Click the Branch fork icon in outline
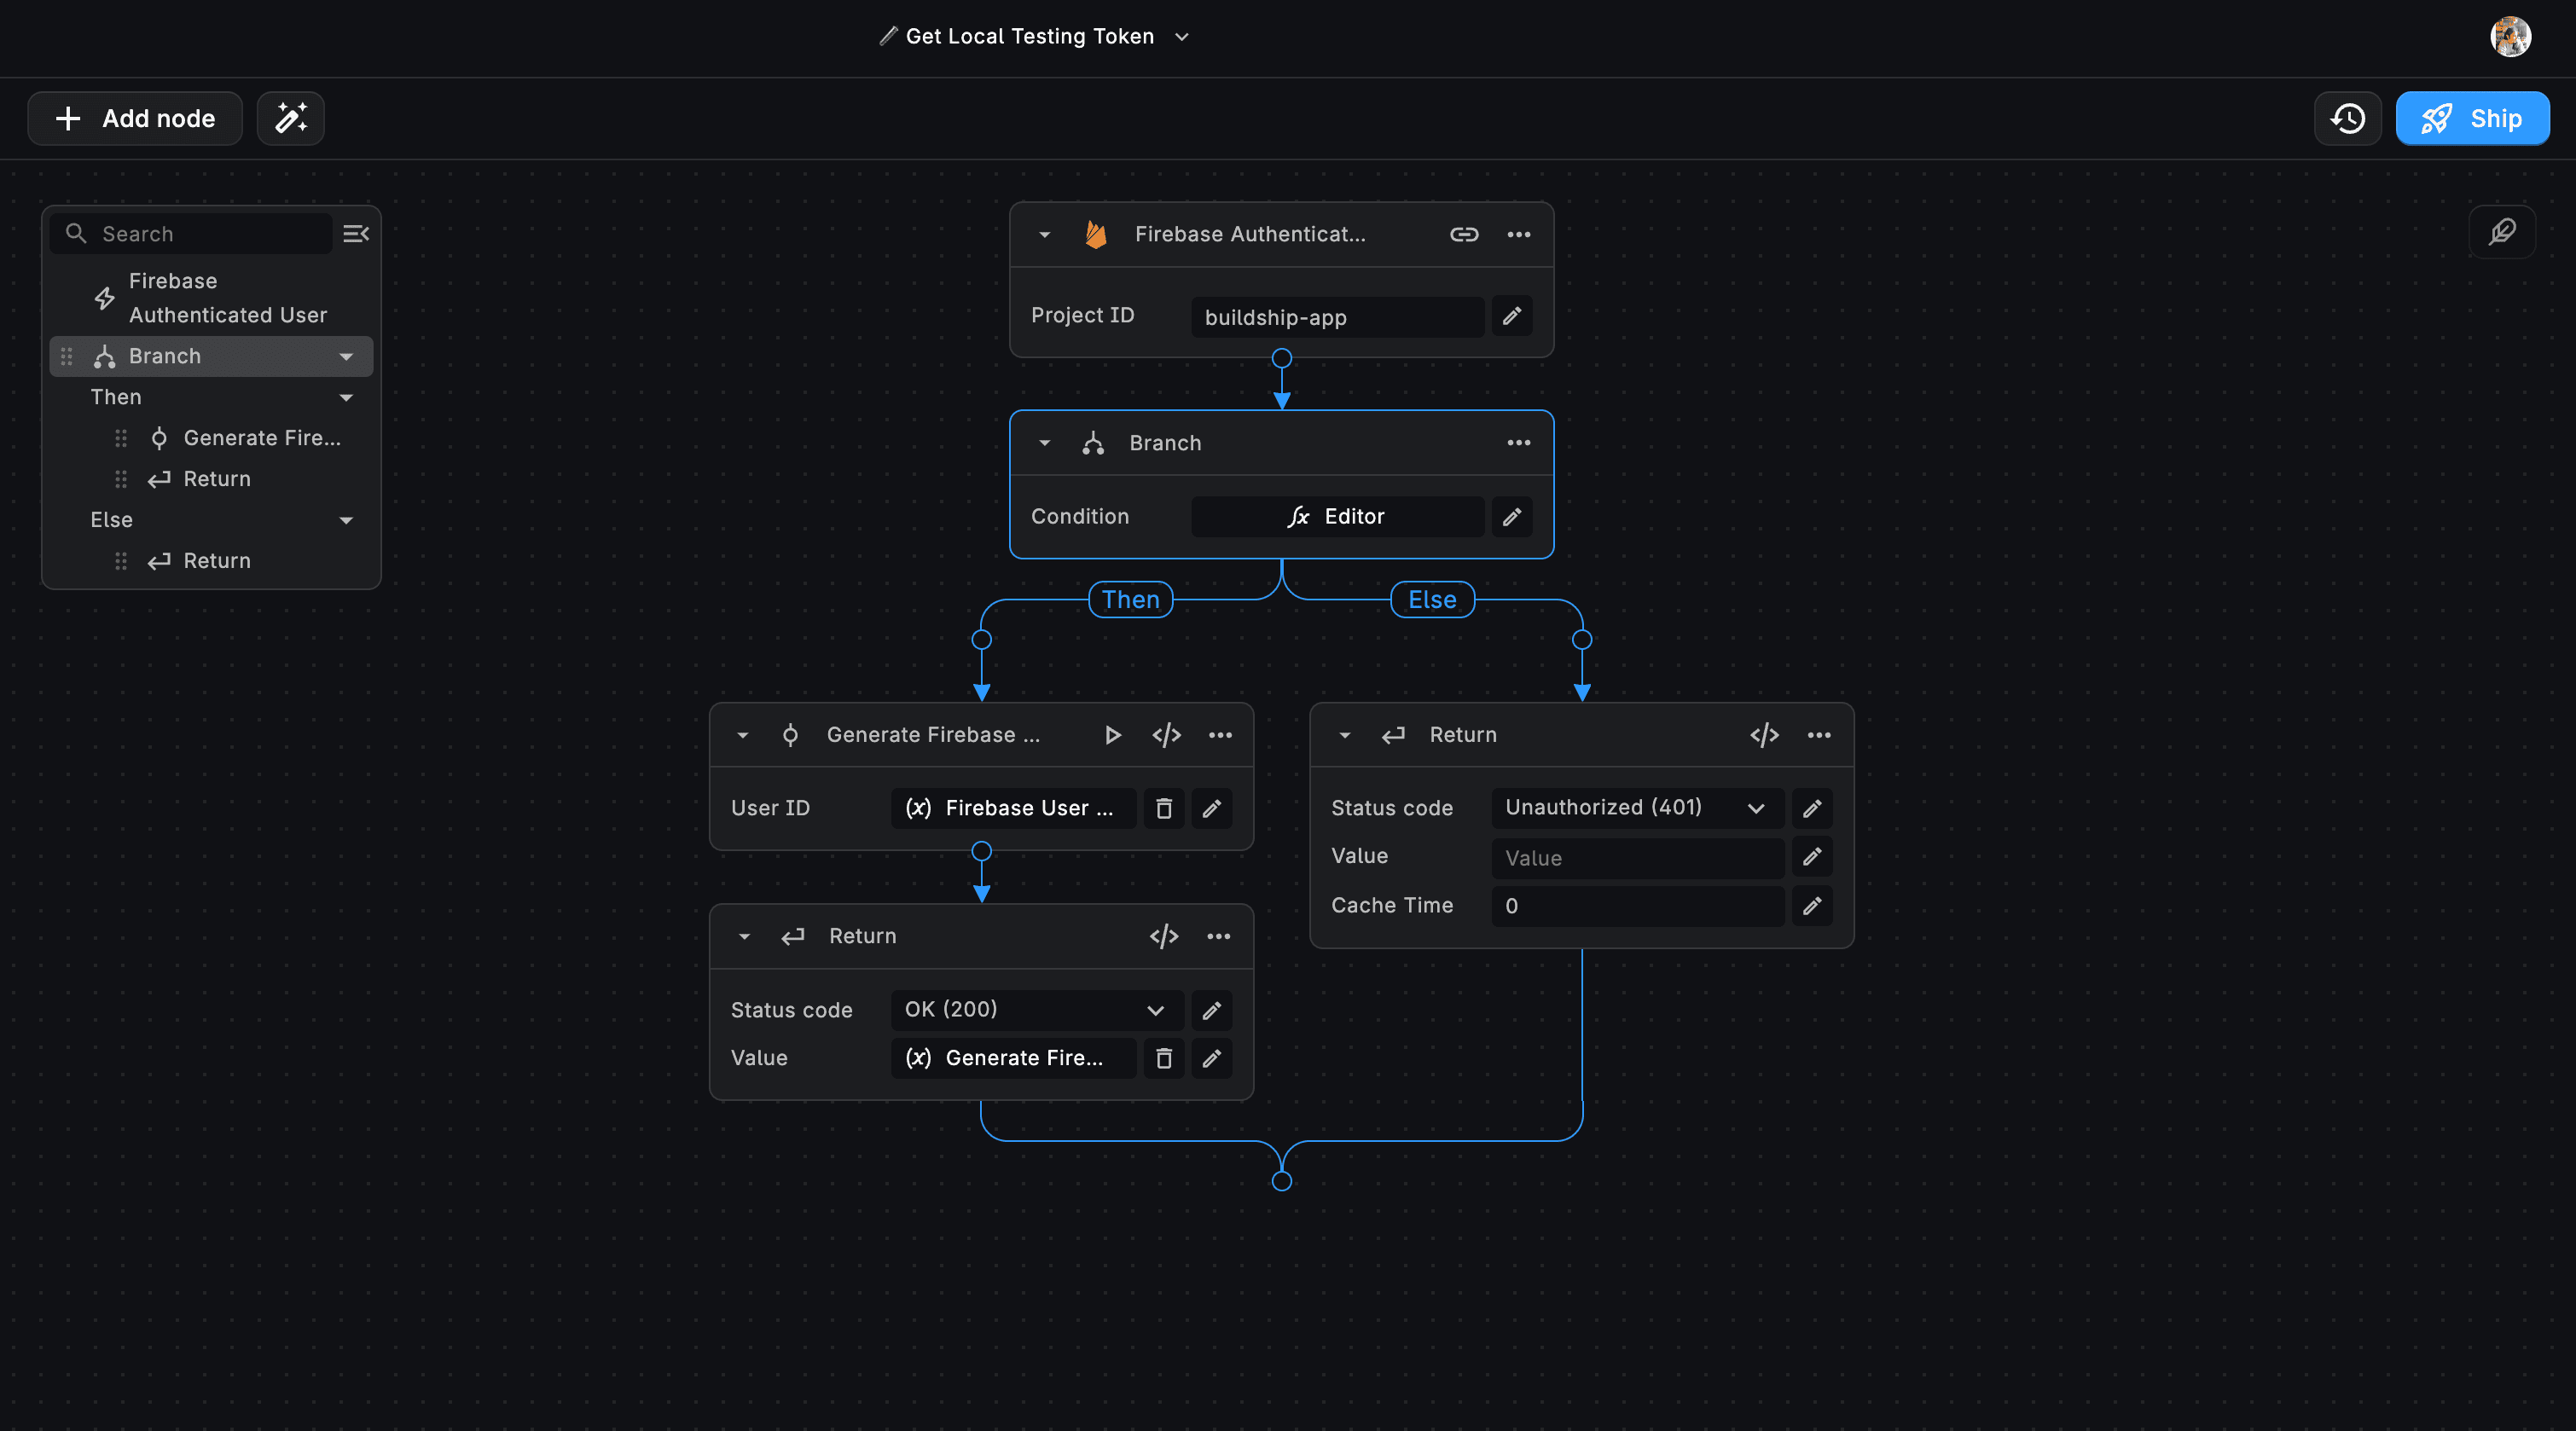2576x1431 pixels. 104,356
